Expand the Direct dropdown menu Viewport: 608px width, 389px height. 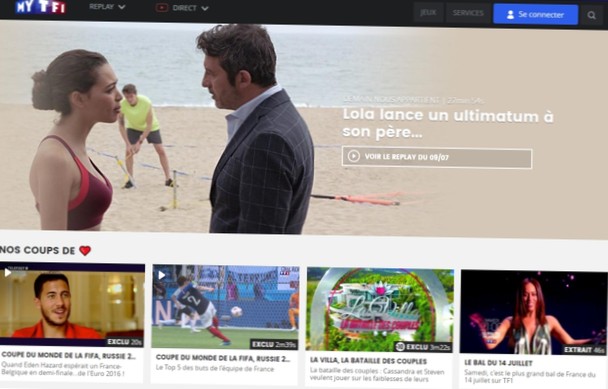tap(190, 8)
